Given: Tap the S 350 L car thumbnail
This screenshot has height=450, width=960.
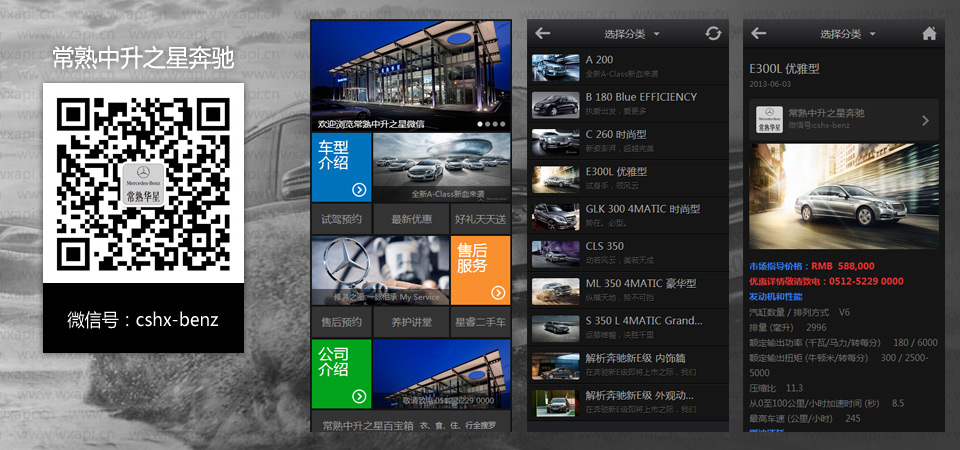Looking at the screenshot, I should point(555,329).
